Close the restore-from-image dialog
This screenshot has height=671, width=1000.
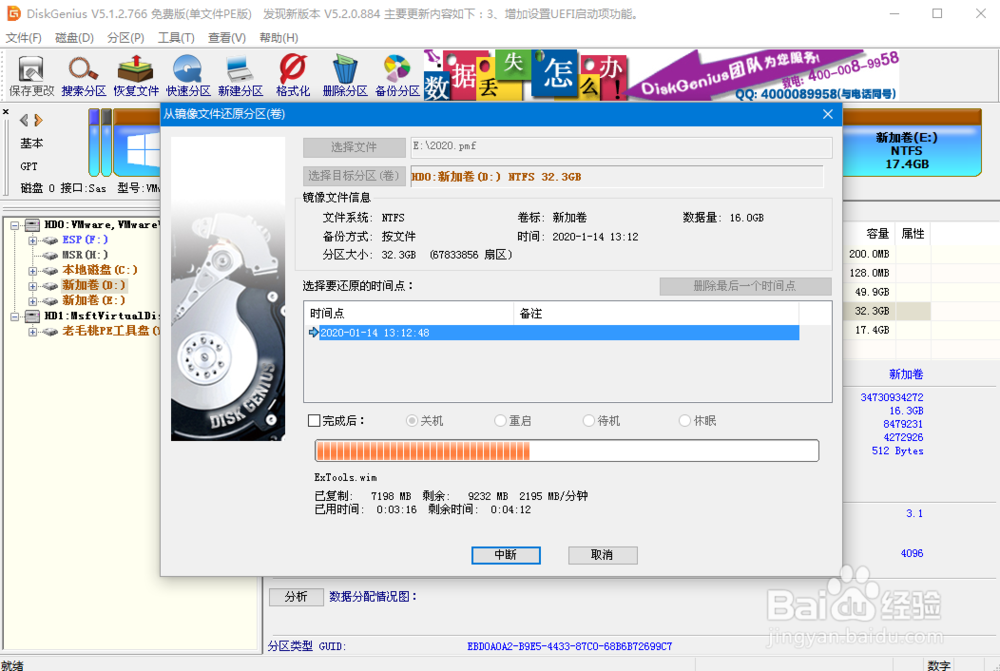[x=828, y=114]
